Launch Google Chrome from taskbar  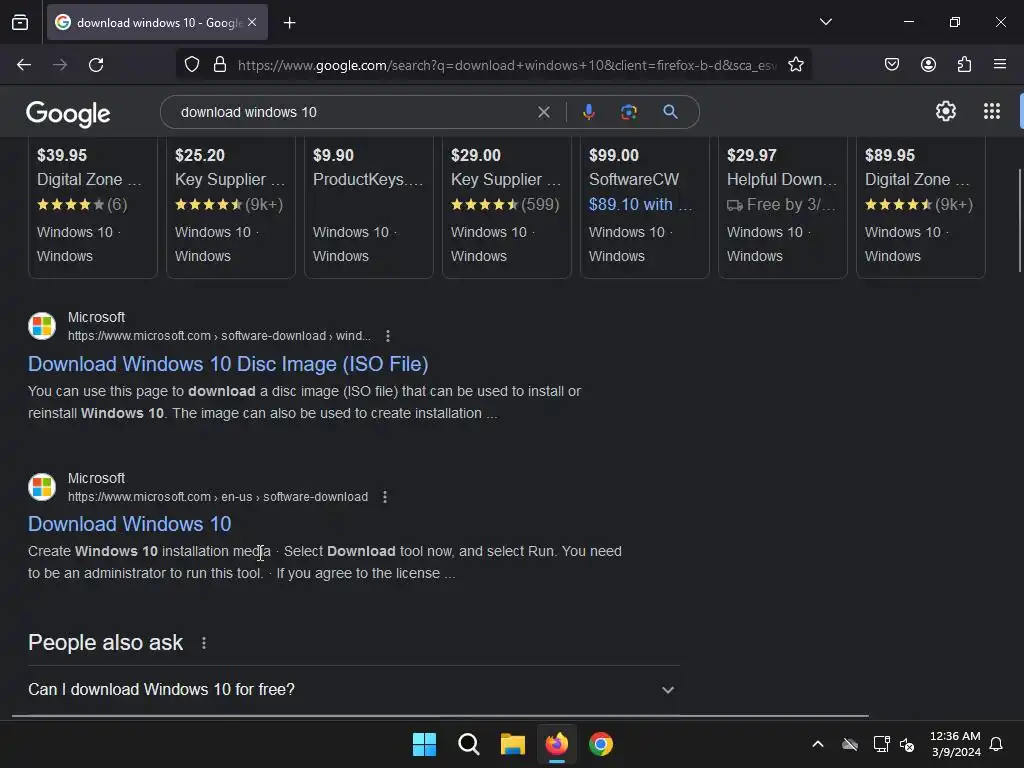pyautogui.click(x=601, y=744)
